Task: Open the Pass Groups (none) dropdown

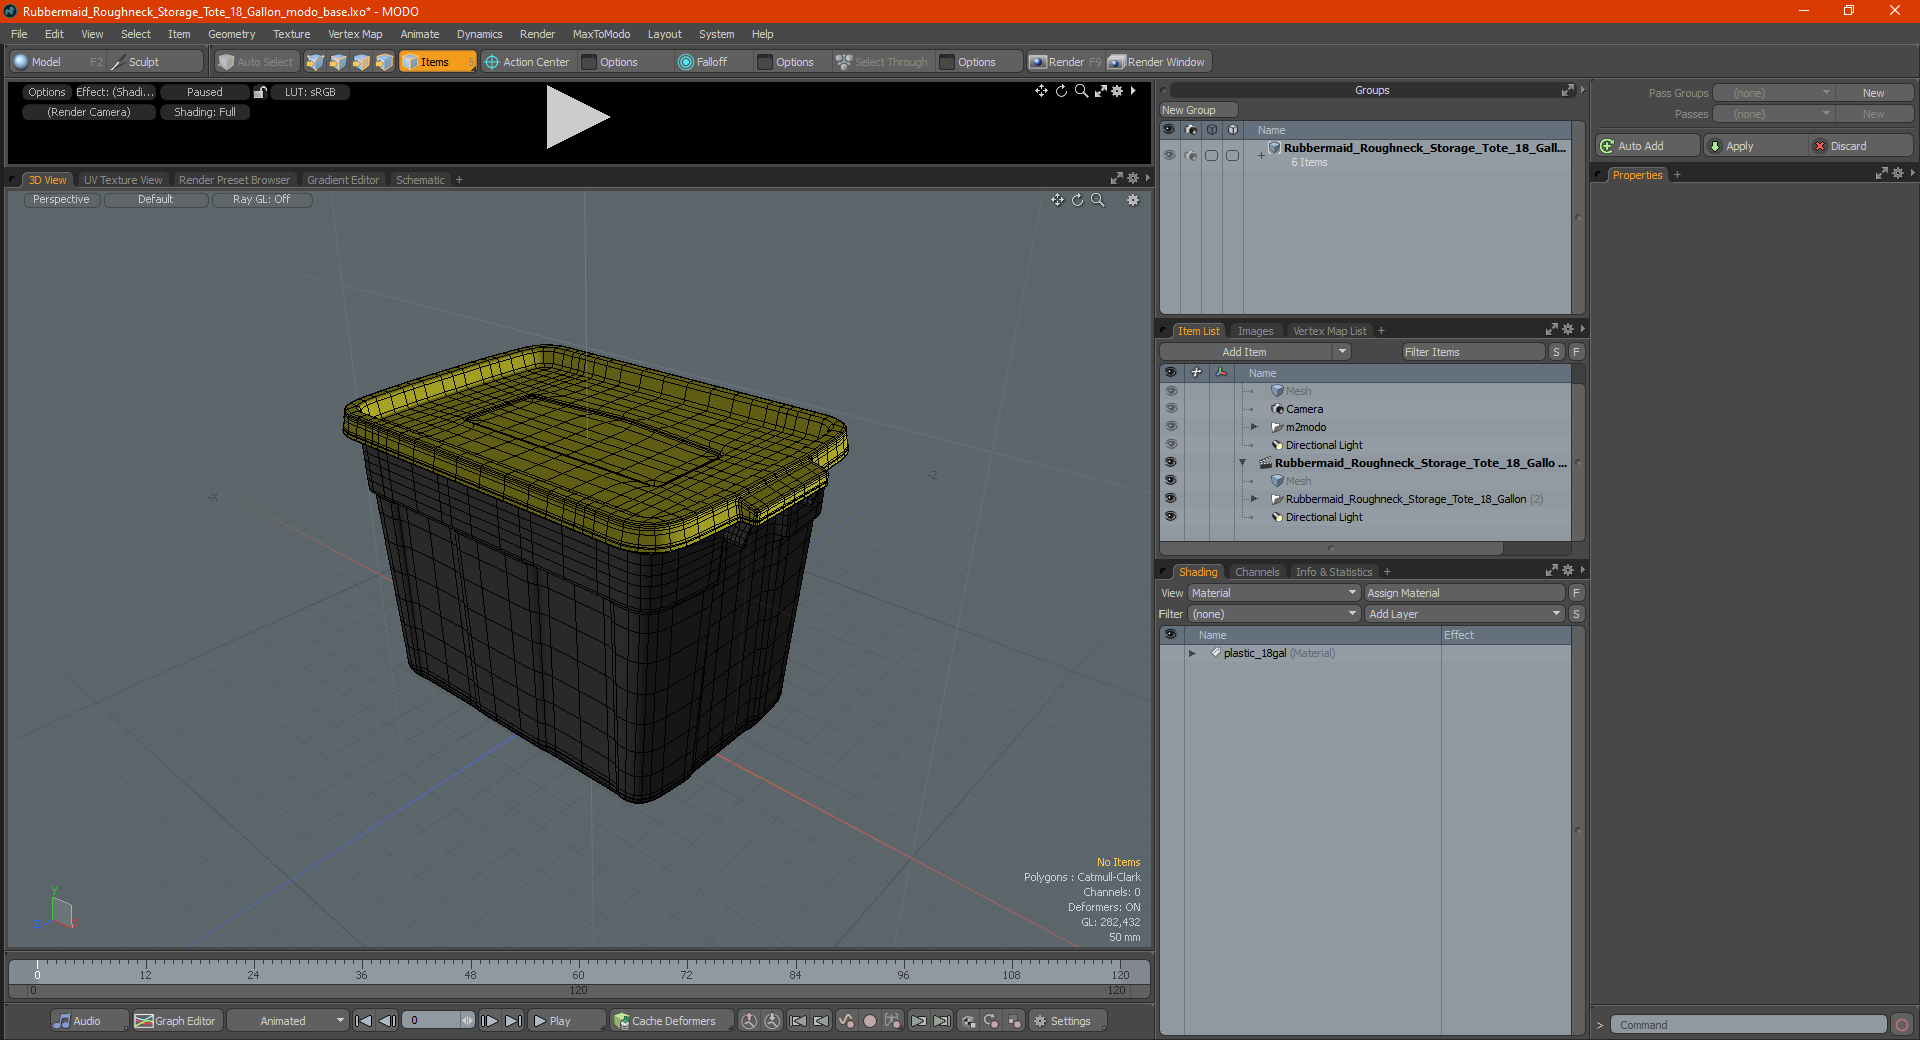Action: coord(1773,93)
